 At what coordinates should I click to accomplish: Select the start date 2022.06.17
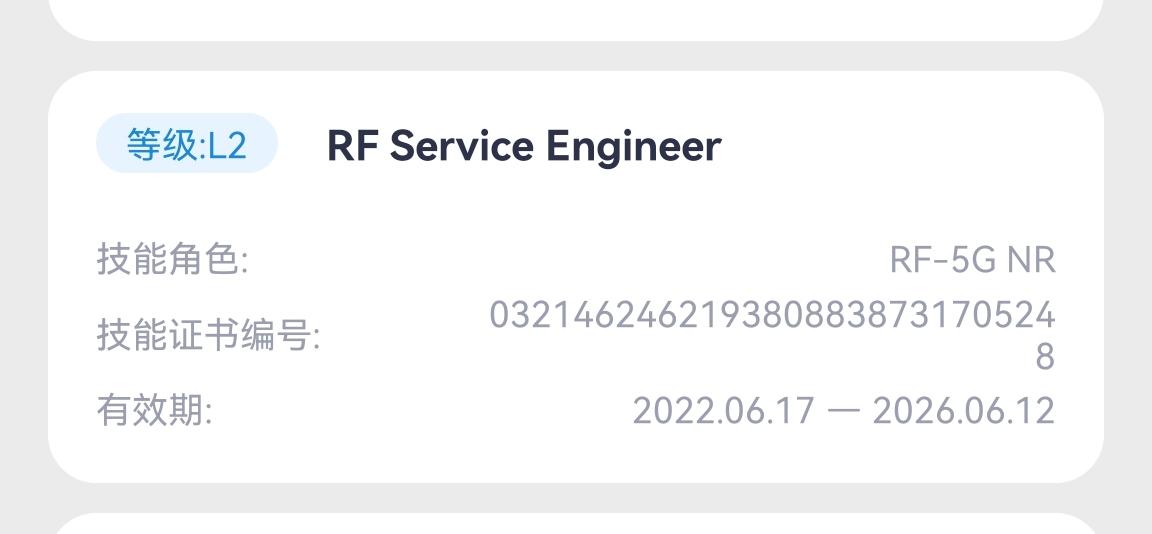pos(724,410)
